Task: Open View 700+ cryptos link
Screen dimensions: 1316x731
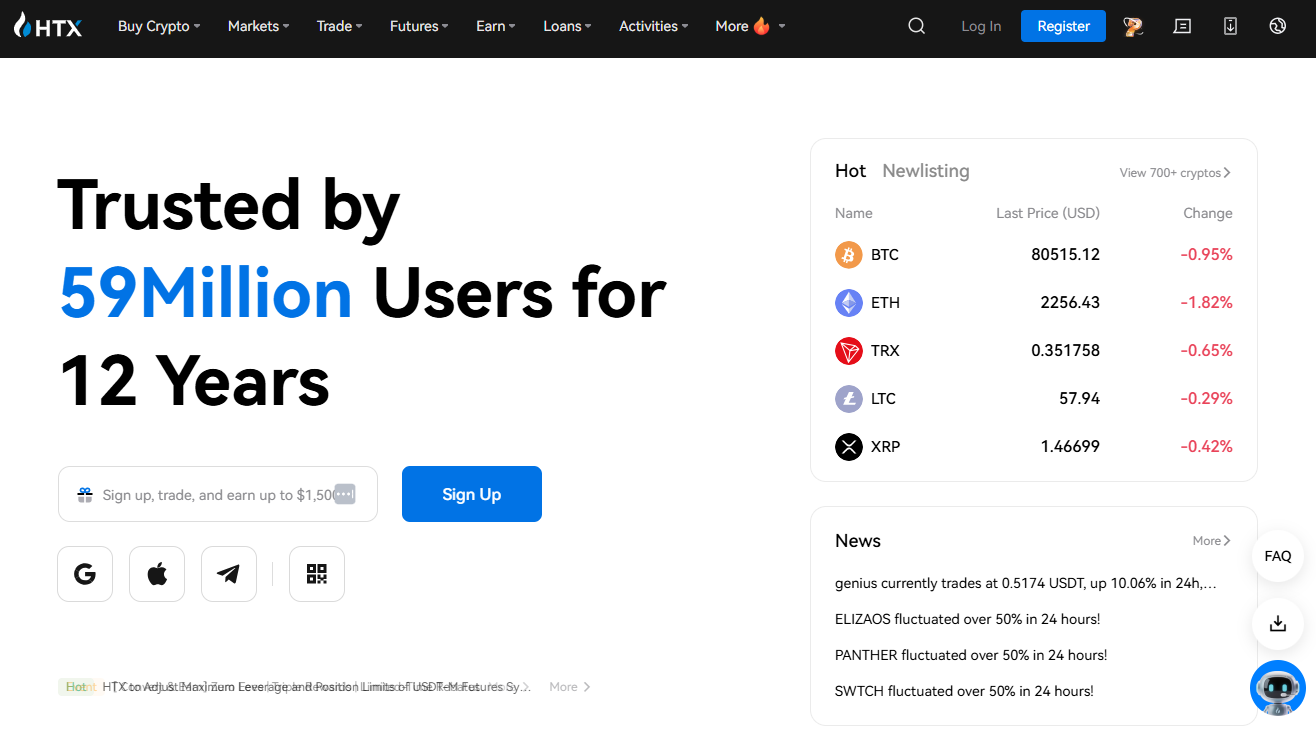Action: tap(1175, 173)
